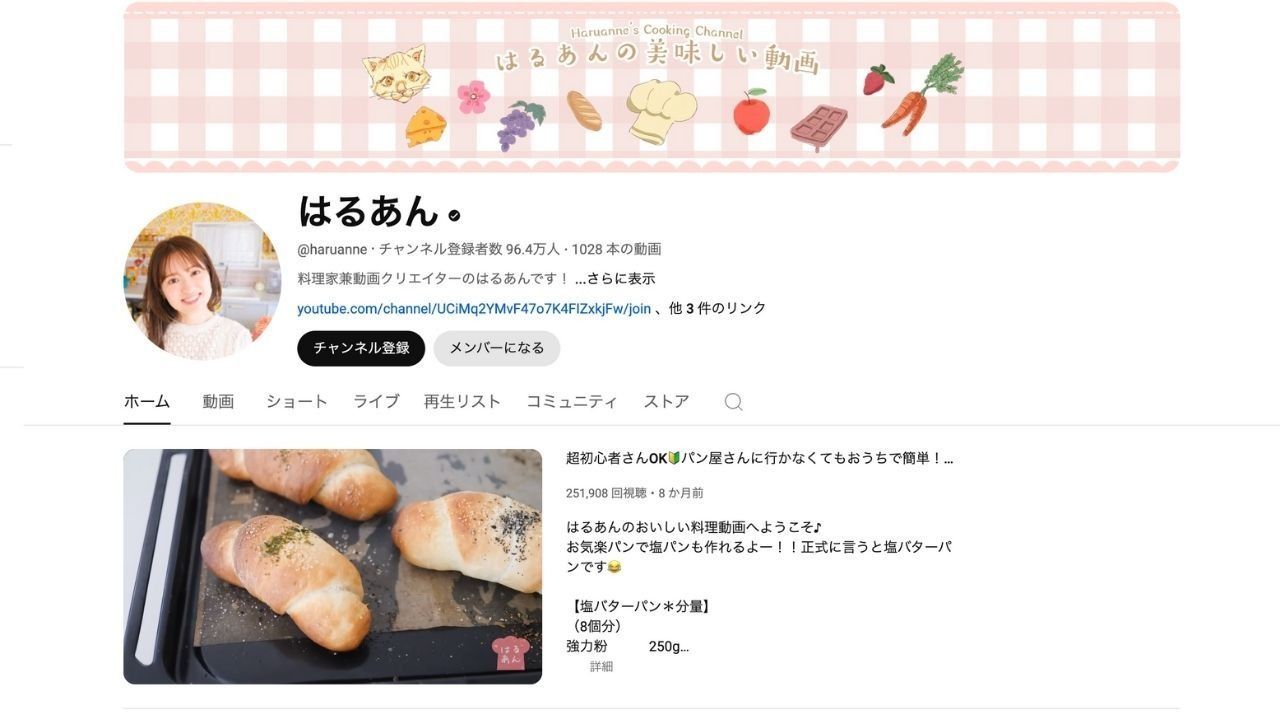The image size is (1280, 720).
Task: Click the はるあん watermark logo on thumbnail
Action: (x=510, y=653)
